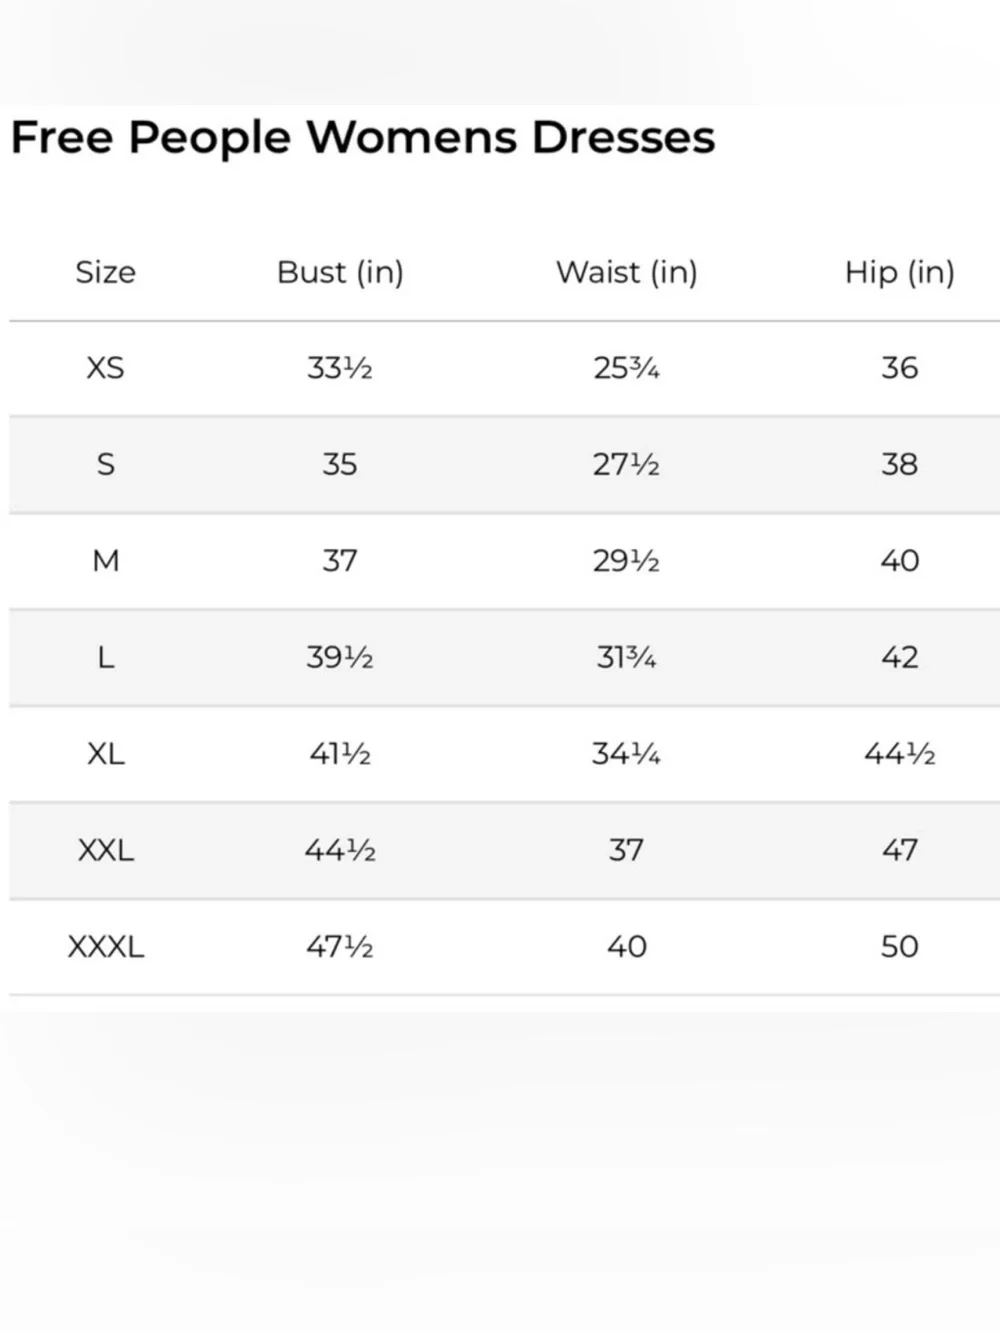
Task: Select the S size row label
Action: [x=105, y=464]
